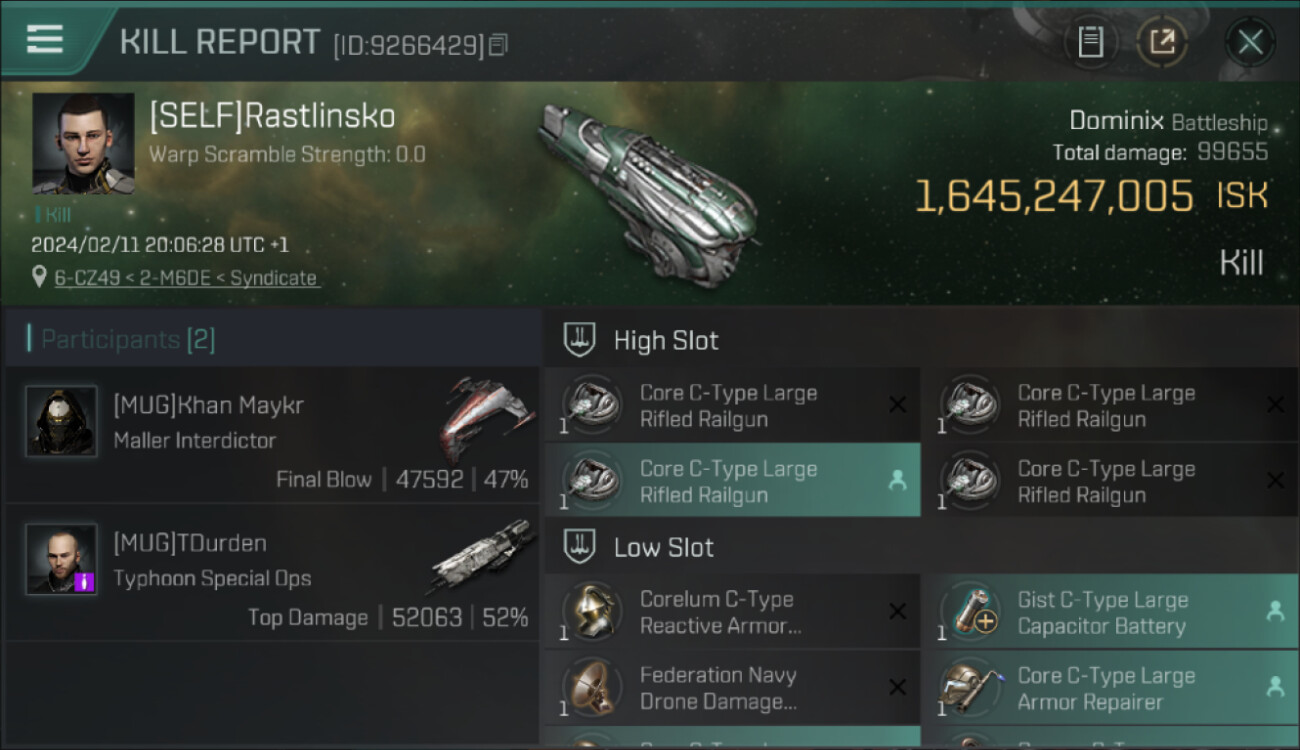The width and height of the screenshot is (1300, 750).
Task: Share the kill report externally
Action: point(1162,42)
